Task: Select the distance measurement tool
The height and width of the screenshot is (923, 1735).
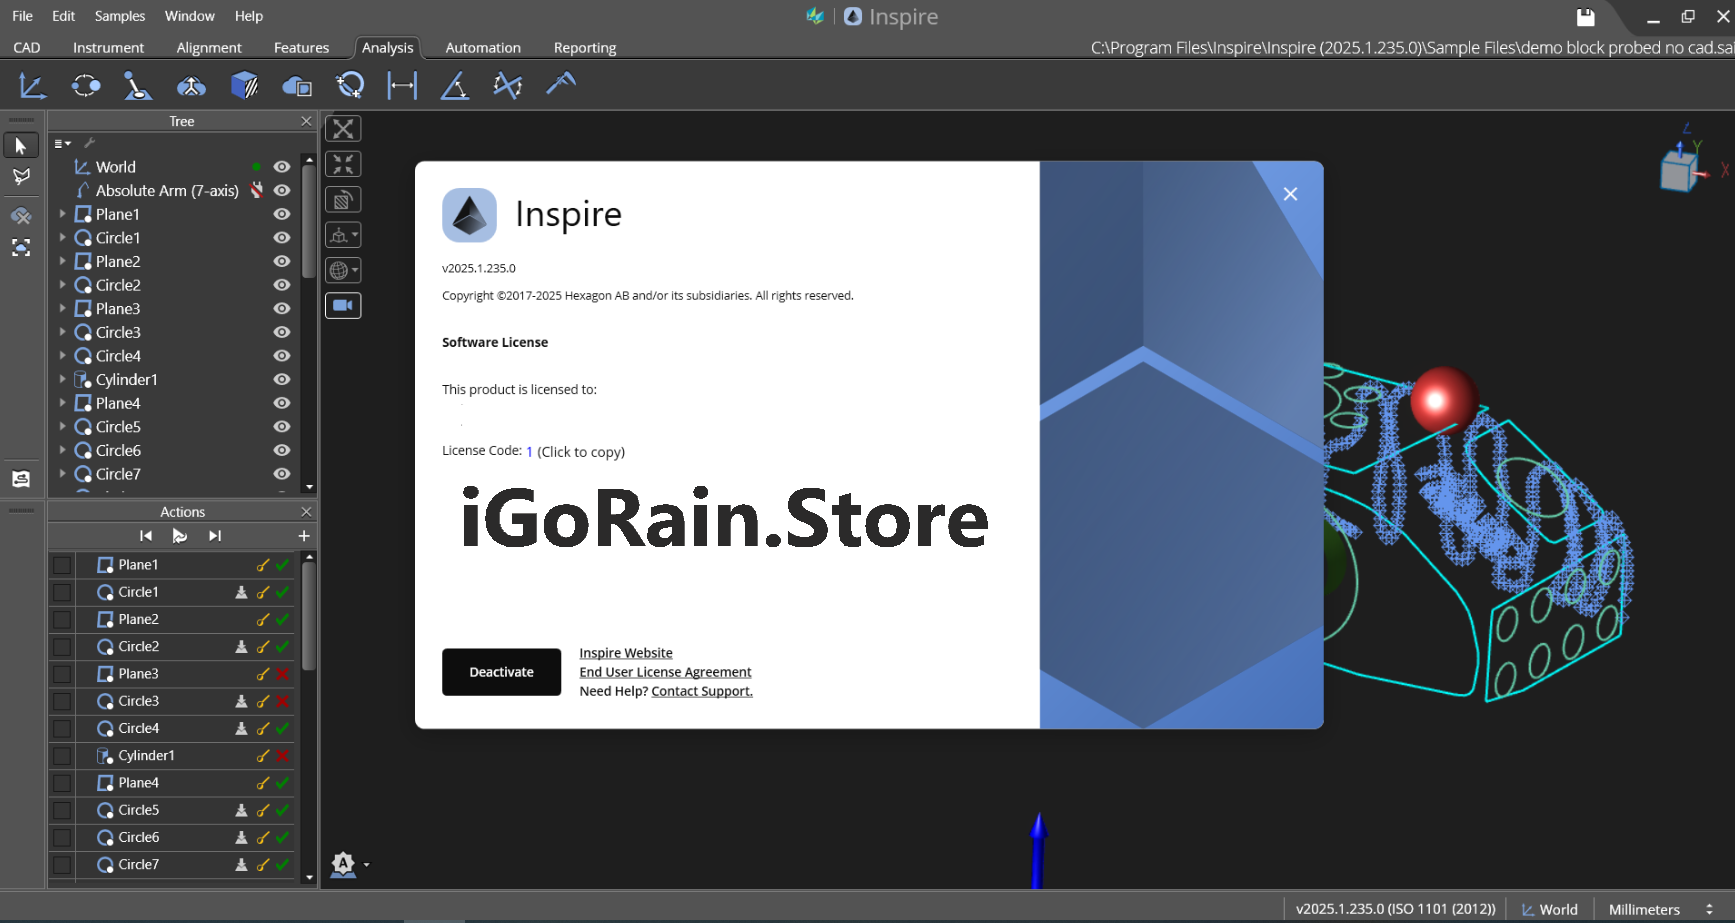Action: click(x=401, y=86)
